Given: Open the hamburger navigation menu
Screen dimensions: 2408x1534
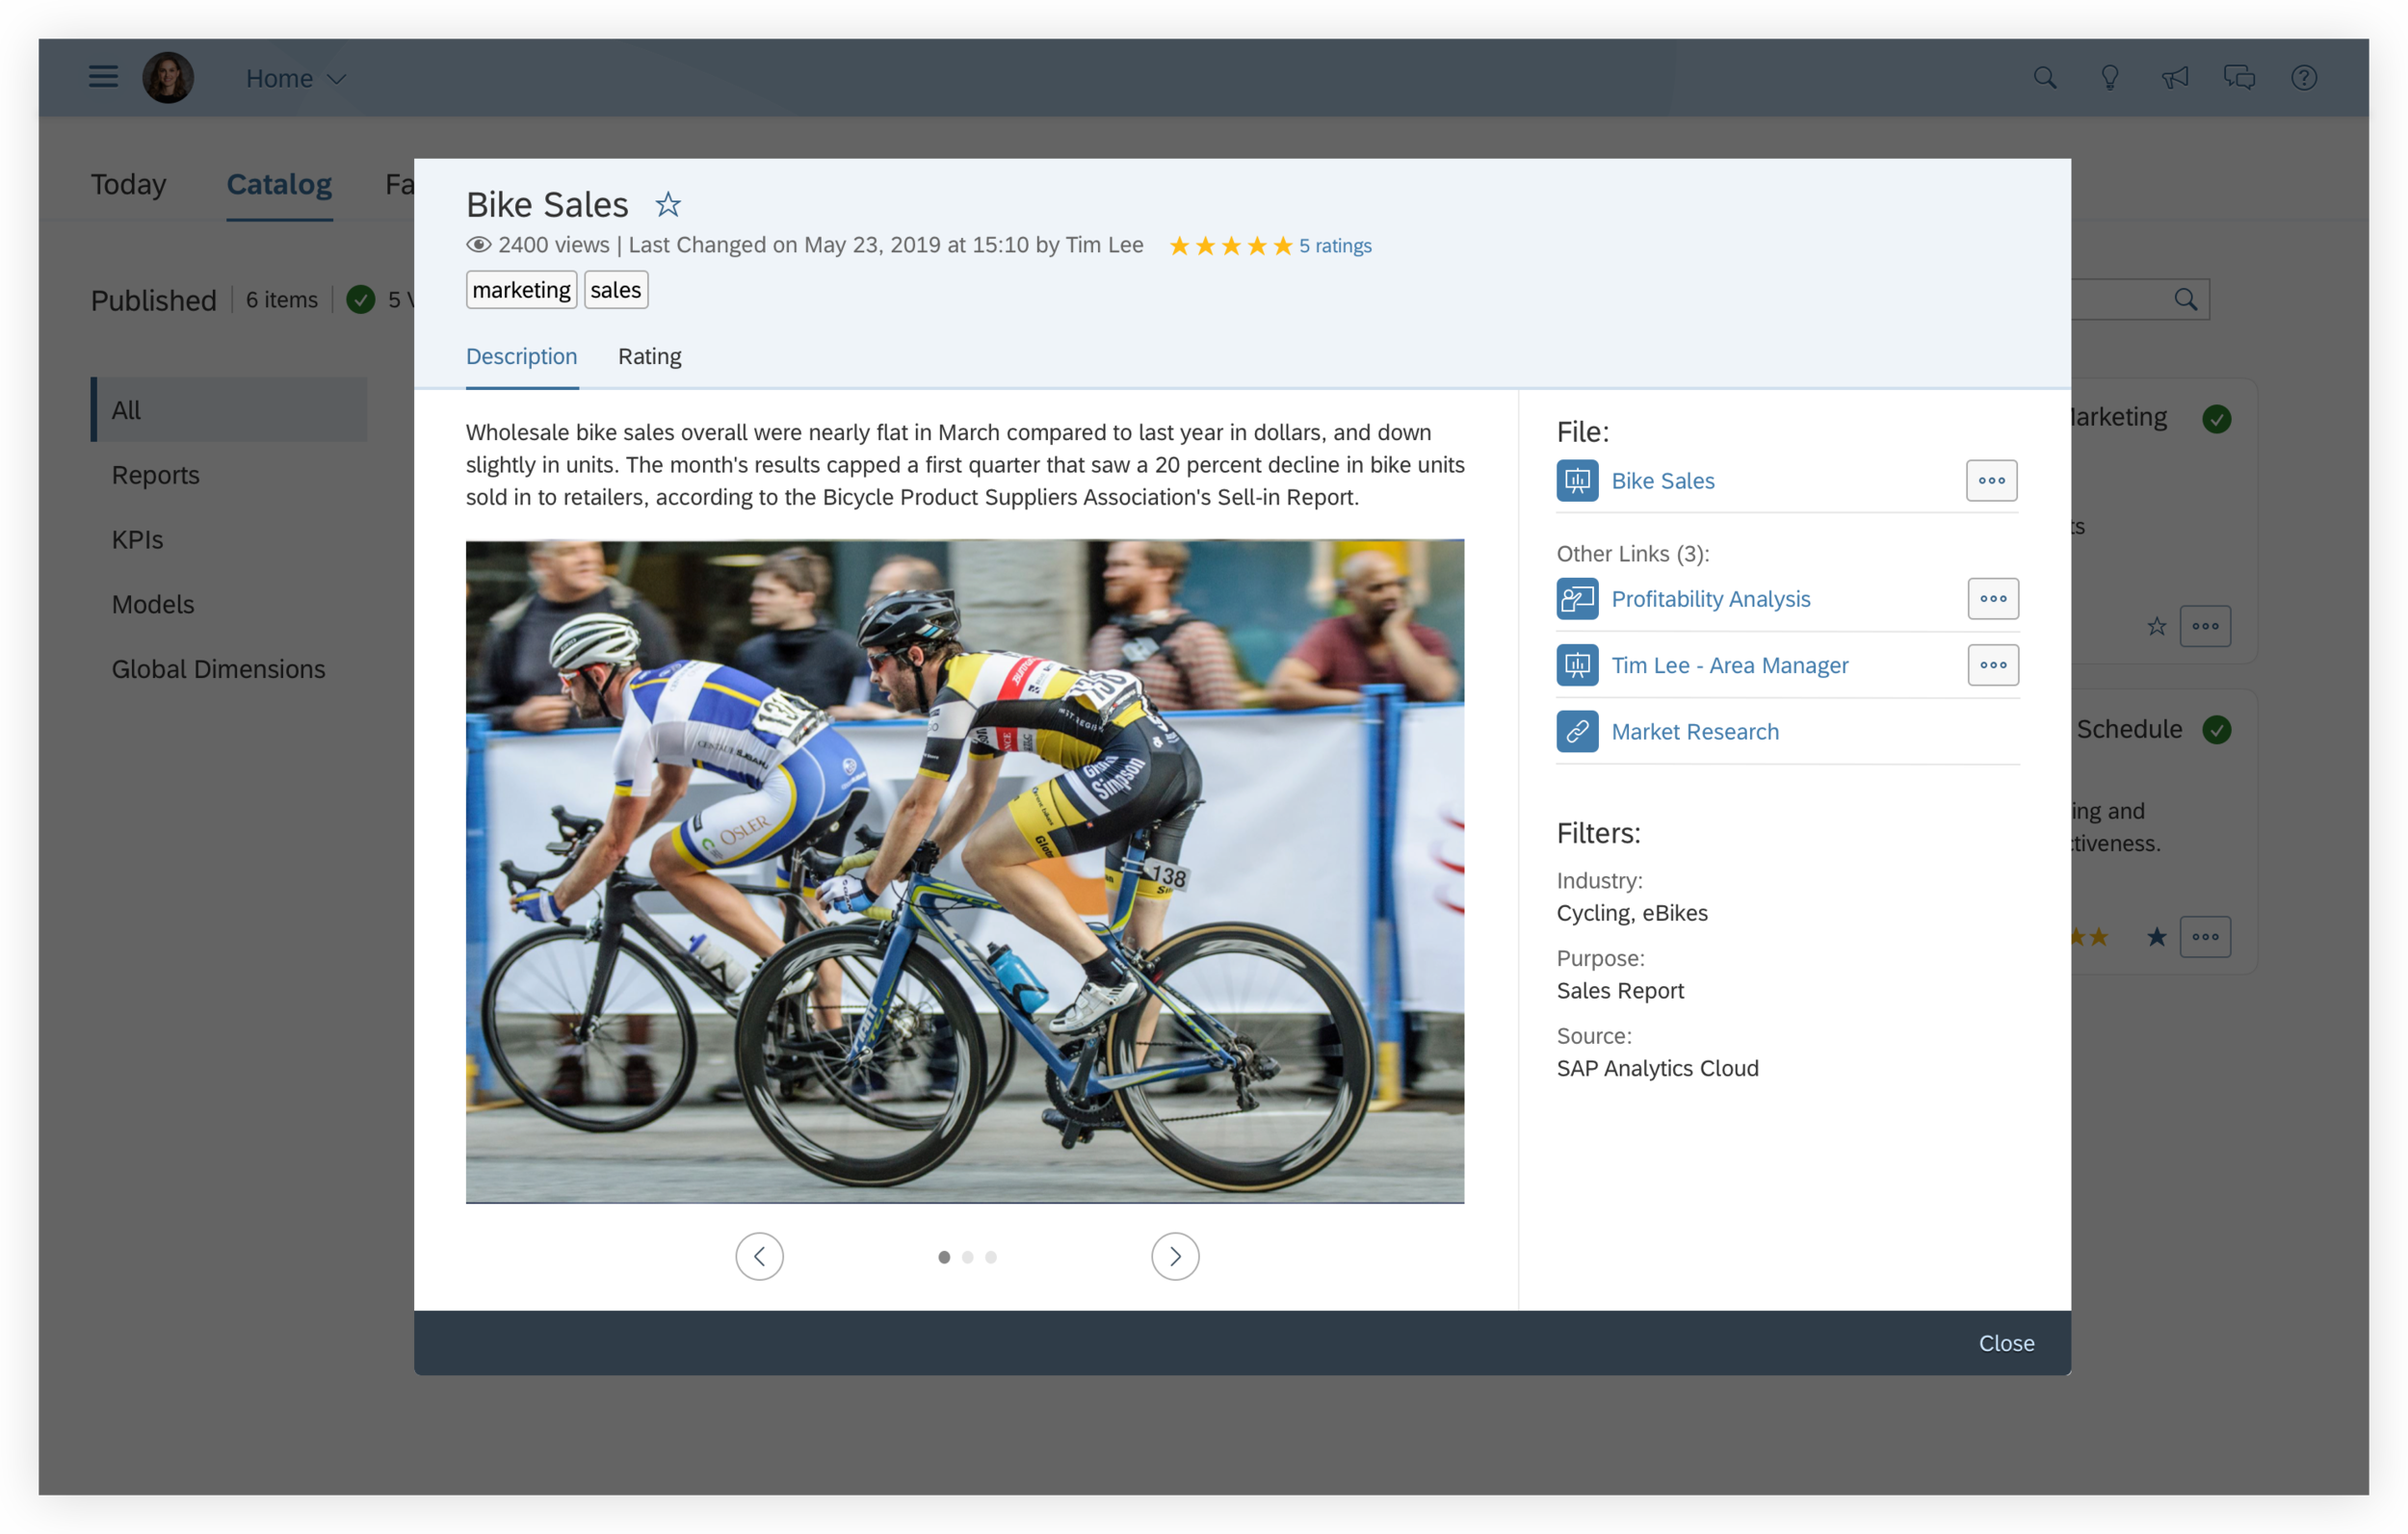Looking at the screenshot, I should click(103, 77).
